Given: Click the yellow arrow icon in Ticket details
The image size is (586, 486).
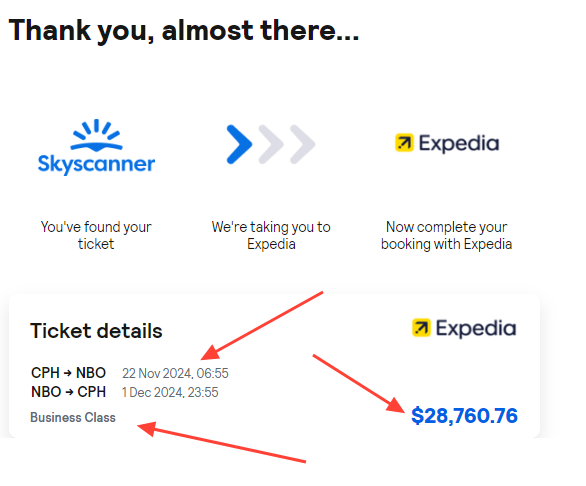Looking at the screenshot, I should [421, 328].
